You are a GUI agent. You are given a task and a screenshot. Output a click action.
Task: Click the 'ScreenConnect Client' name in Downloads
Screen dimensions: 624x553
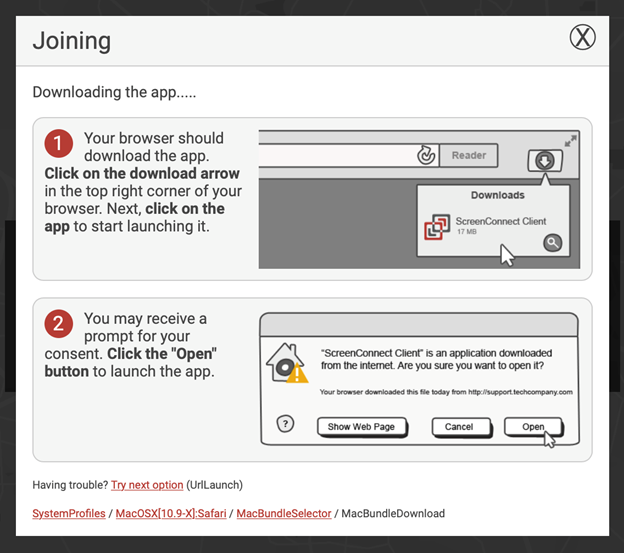[501, 221]
